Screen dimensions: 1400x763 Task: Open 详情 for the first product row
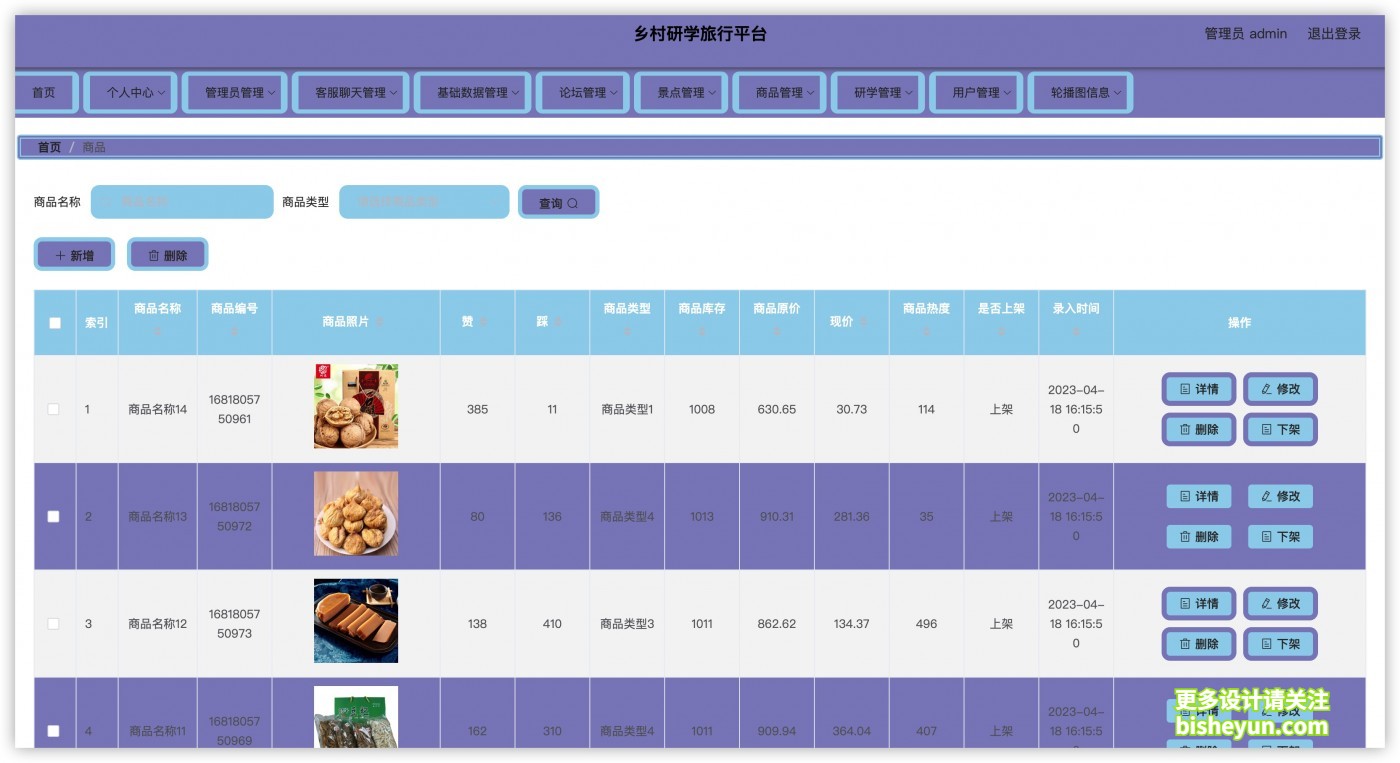coord(1198,389)
